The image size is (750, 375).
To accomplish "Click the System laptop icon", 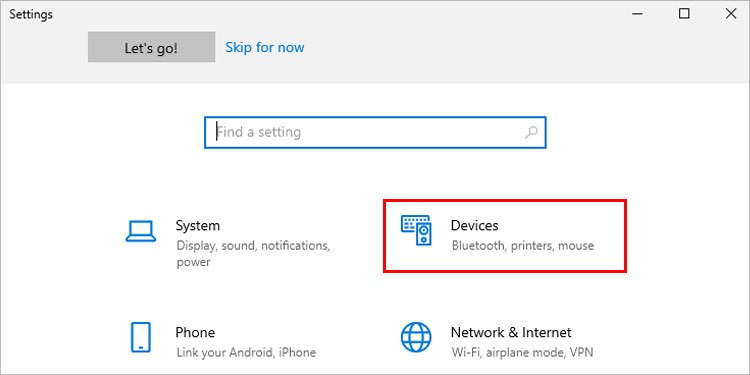I will click(141, 232).
